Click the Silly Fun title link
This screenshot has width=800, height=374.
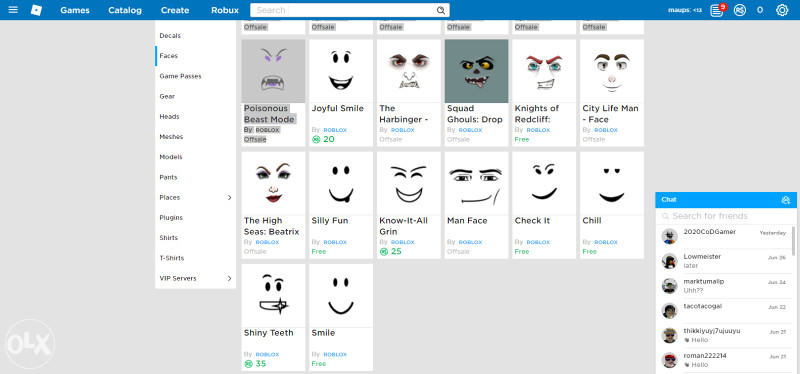[x=330, y=221]
